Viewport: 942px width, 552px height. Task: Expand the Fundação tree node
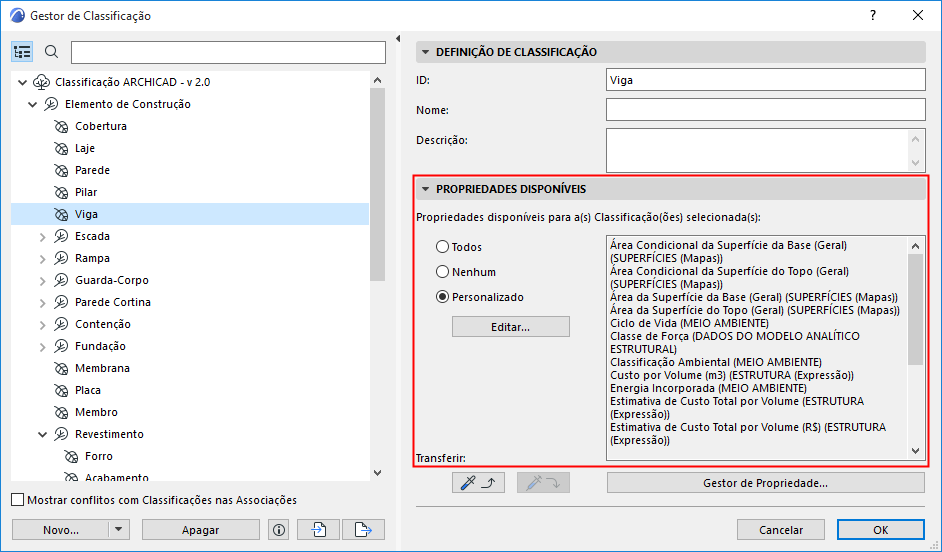pyautogui.click(x=43, y=347)
